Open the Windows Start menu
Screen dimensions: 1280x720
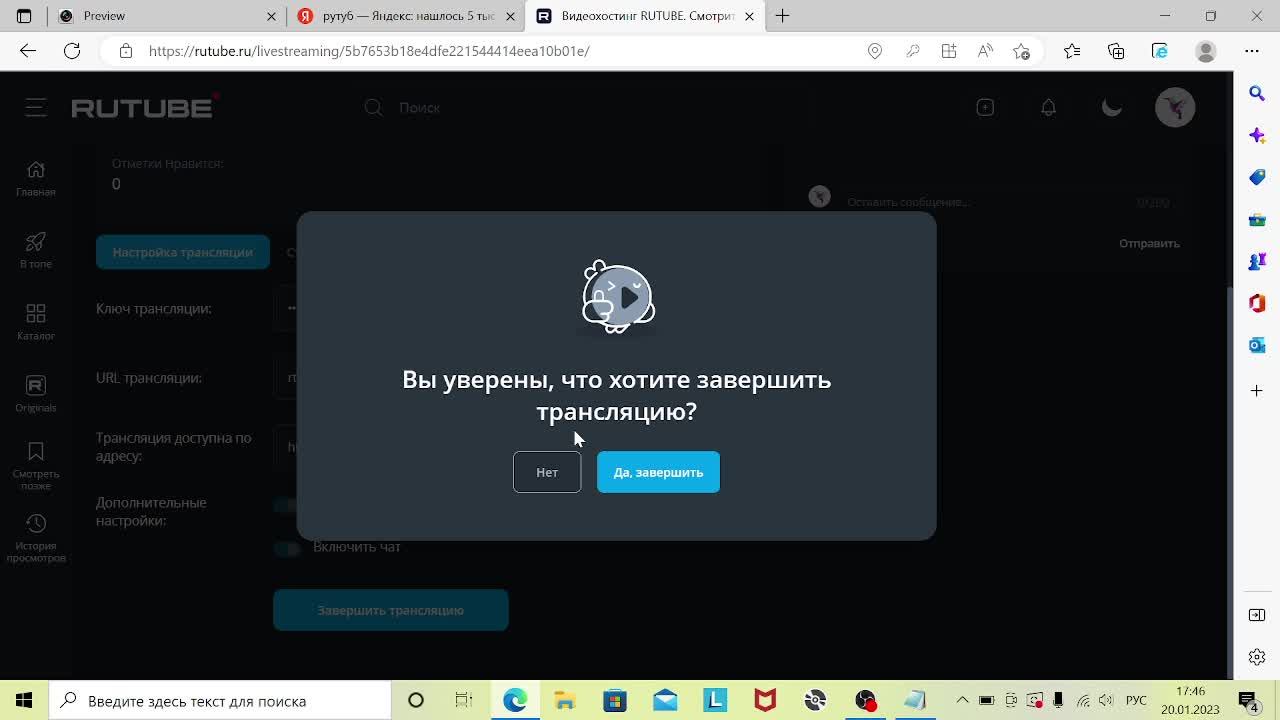24,701
